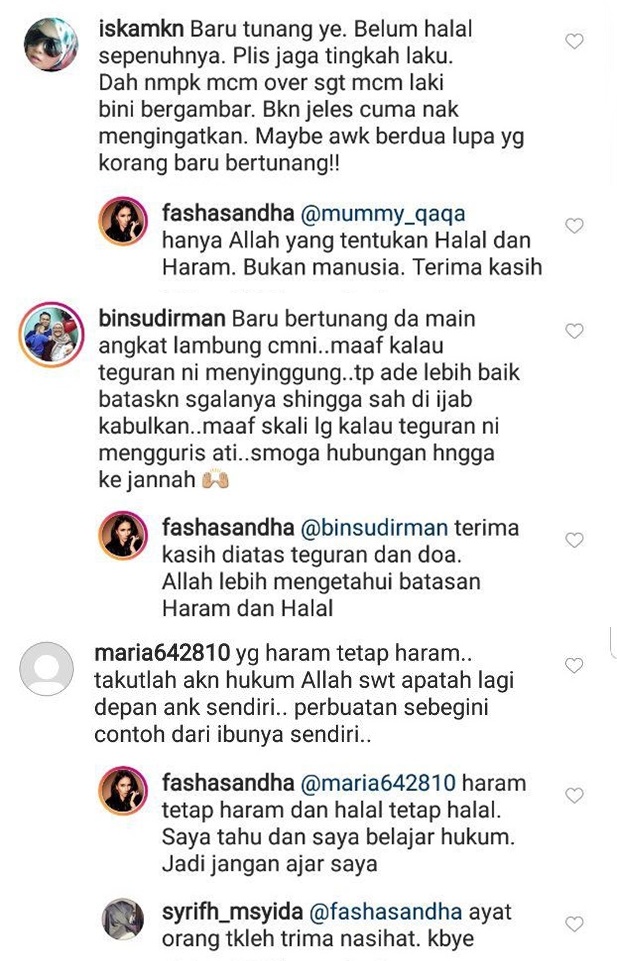Open maria642810's default gray avatar
This screenshot has height=961, width=617.
tap(47, 669)
